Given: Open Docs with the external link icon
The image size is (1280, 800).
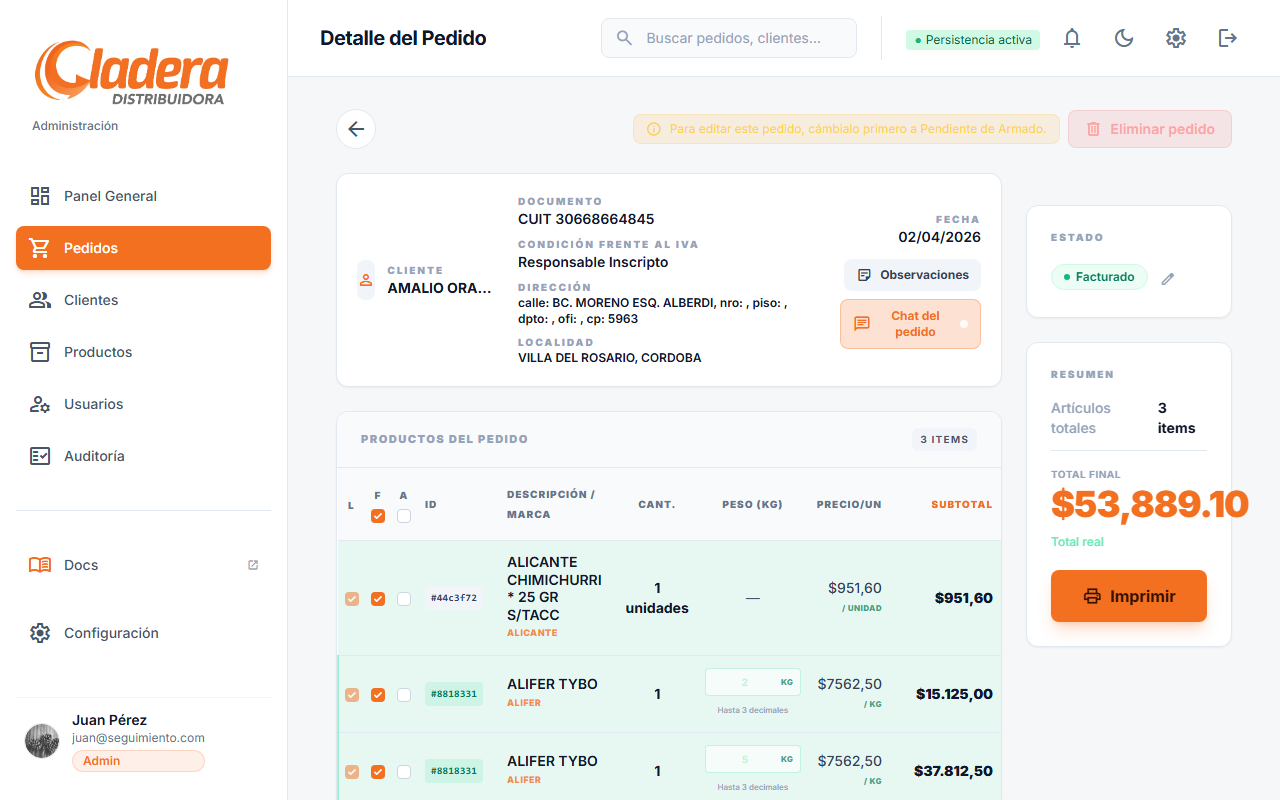Looking at the screenshot, I should click(x=252, y=565).
